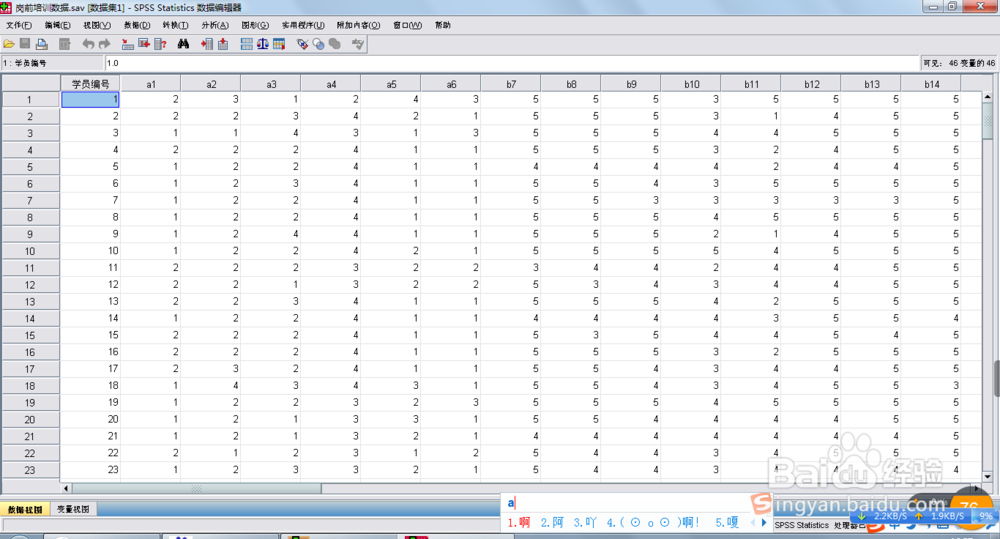Open the 转换(T) menu
1000x539 pixels.
click(175, 26)
